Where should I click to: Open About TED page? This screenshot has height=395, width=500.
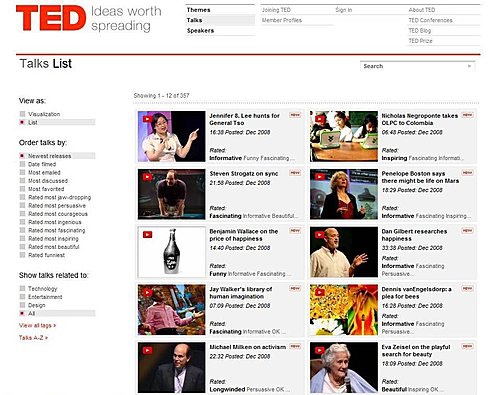pyautogui.click(x=422, y=10)
